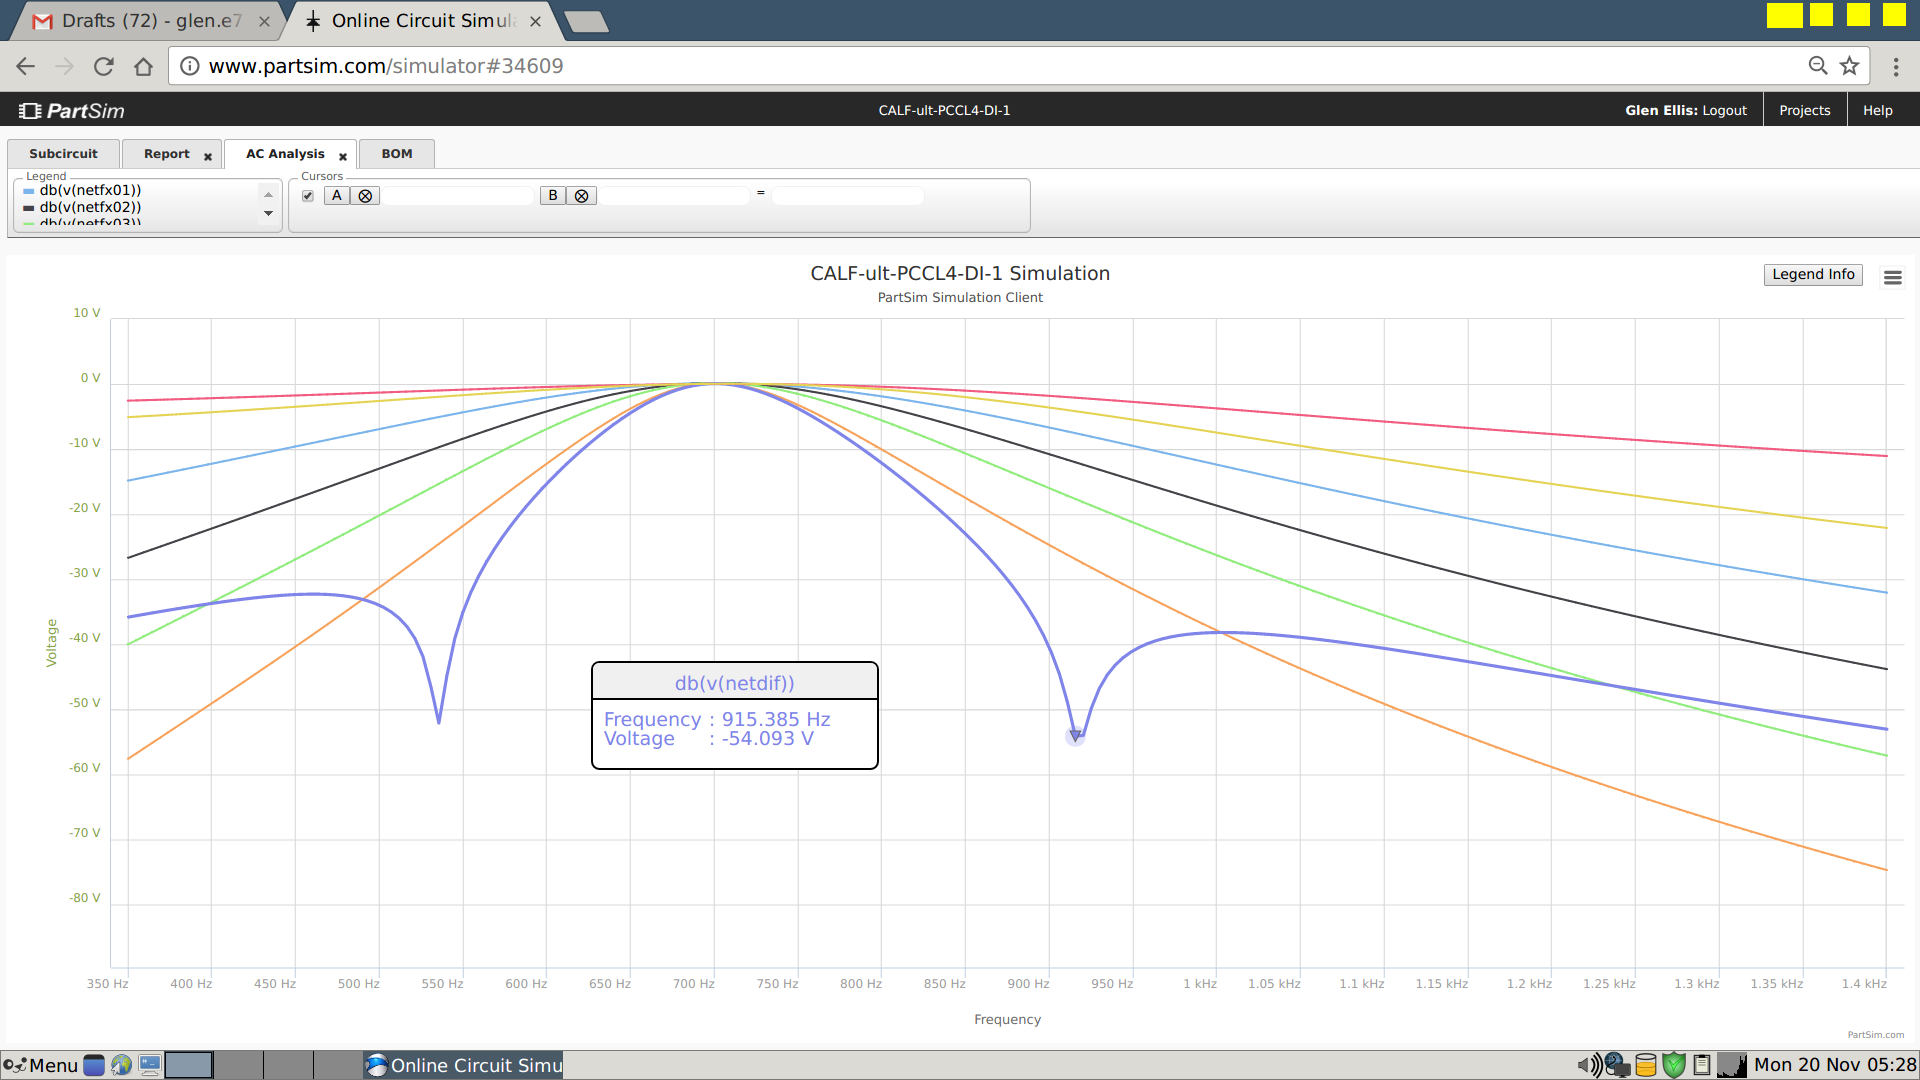Screen dimensions: 1920x1080
Task: Select the AC Analysis tab
Action: [285, 154]
